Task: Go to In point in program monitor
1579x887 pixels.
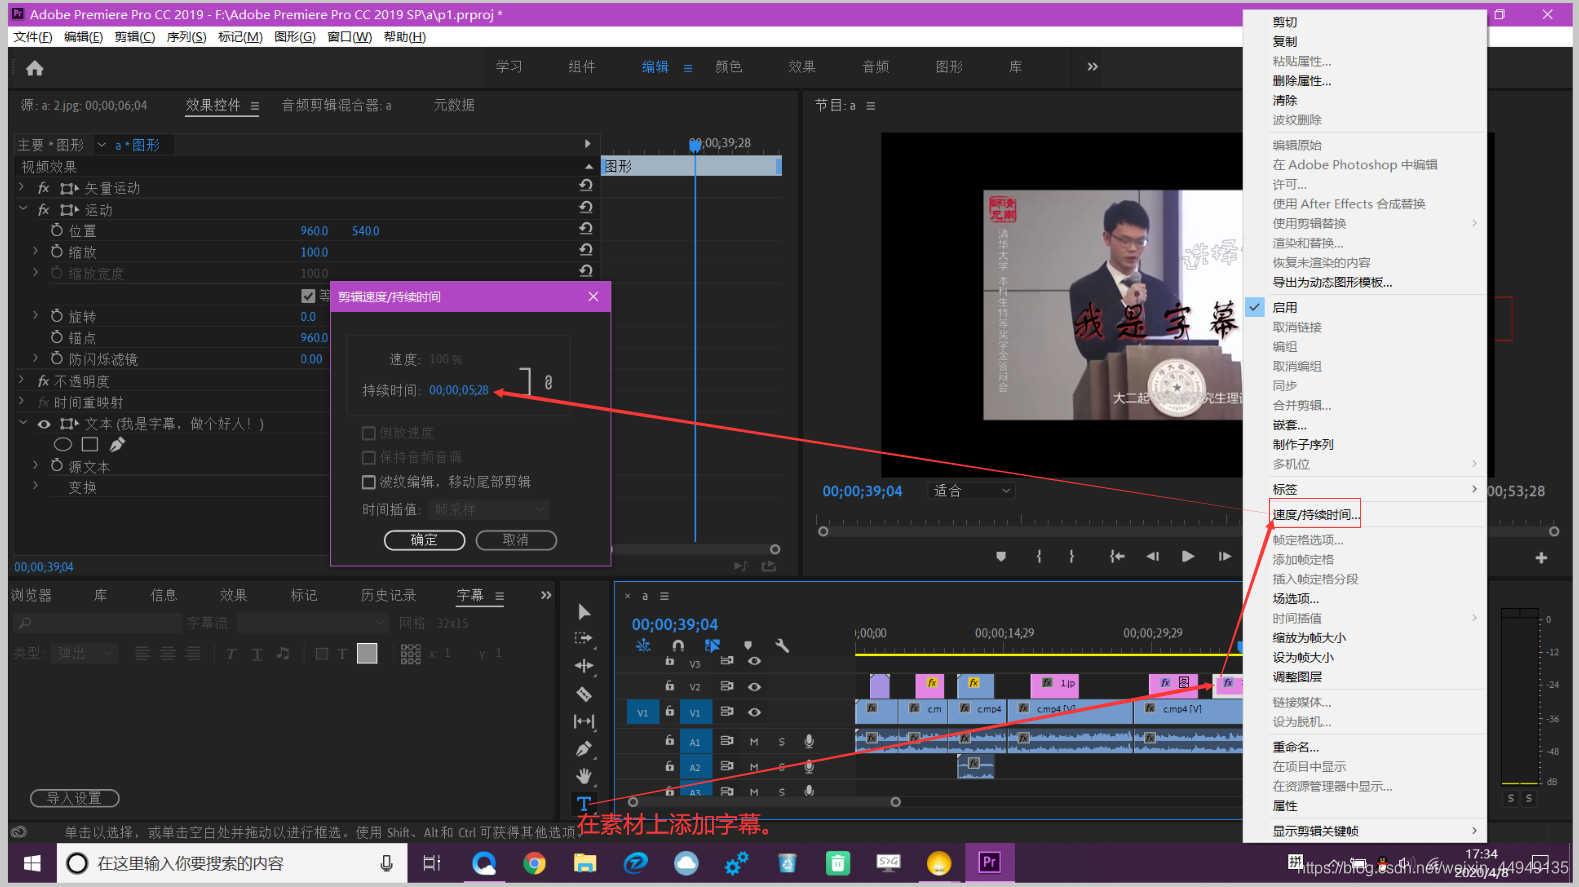Action: pos(1117,556)
